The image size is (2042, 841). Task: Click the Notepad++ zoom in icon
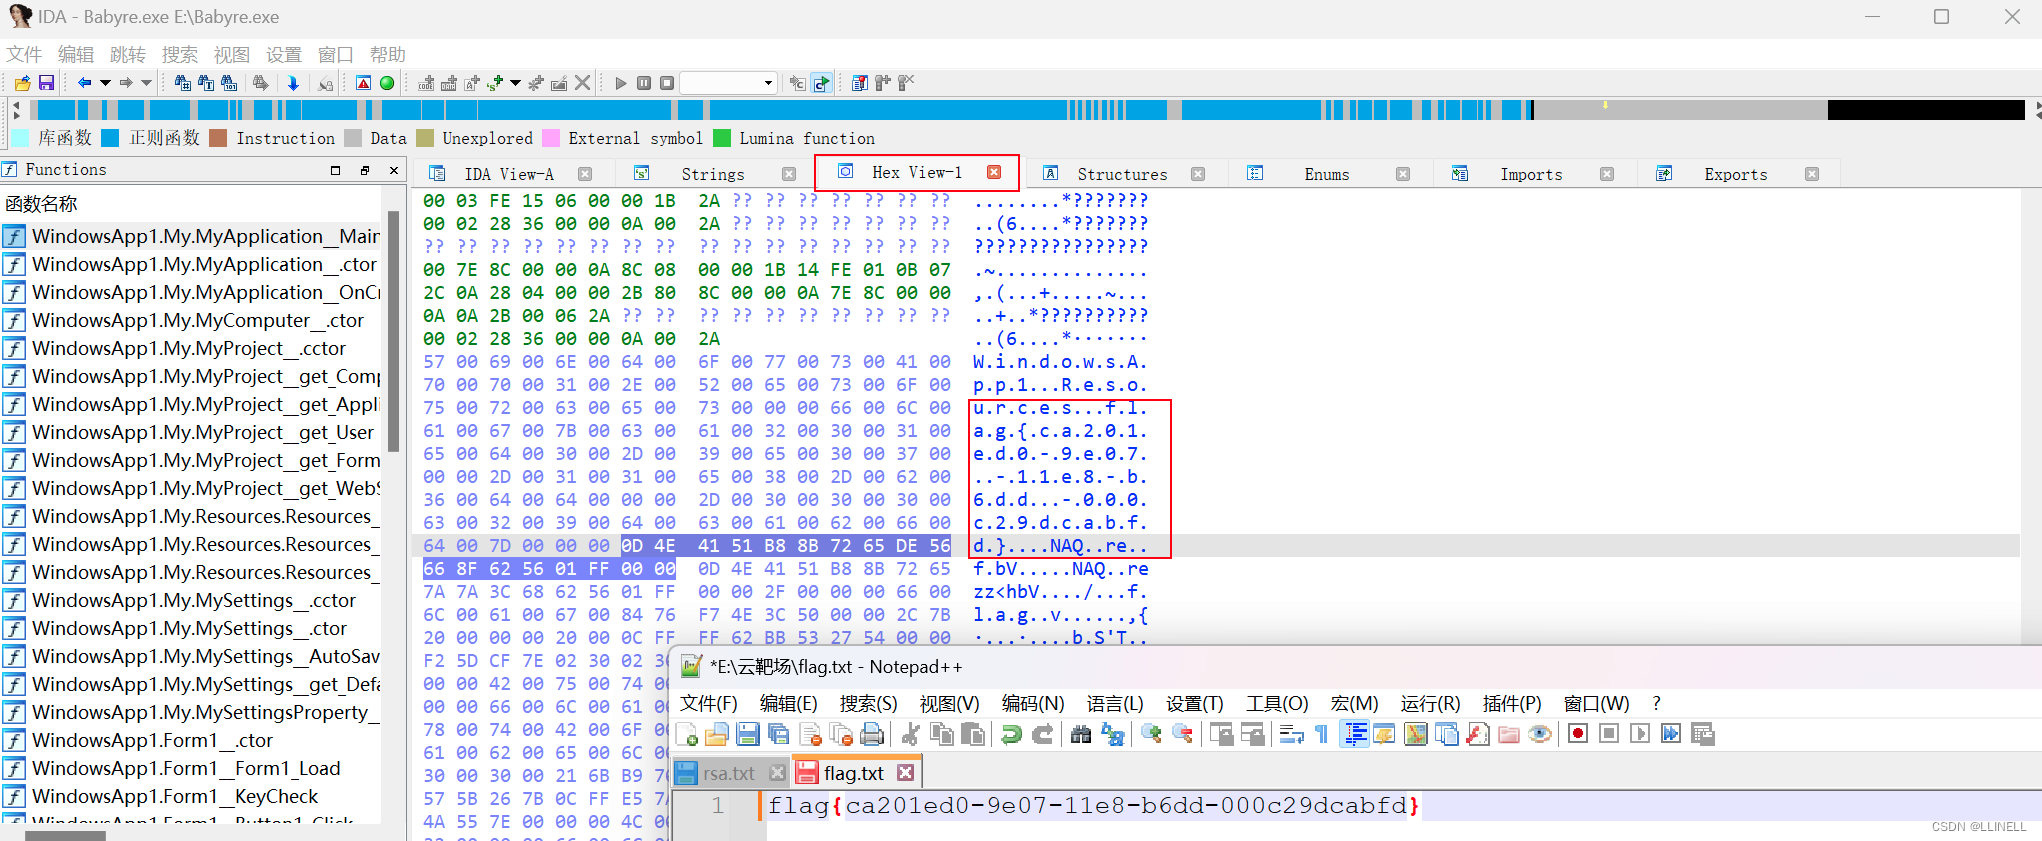click(1151, 734)
